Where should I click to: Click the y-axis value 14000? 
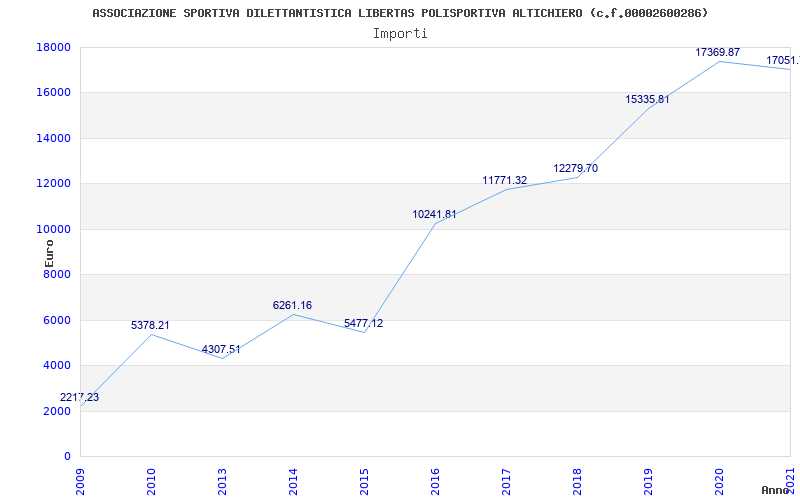tap(54, 139)
